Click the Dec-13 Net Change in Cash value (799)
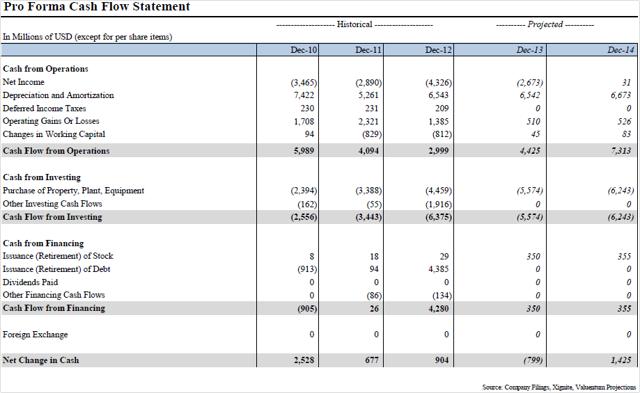 (x=533, y=360)
